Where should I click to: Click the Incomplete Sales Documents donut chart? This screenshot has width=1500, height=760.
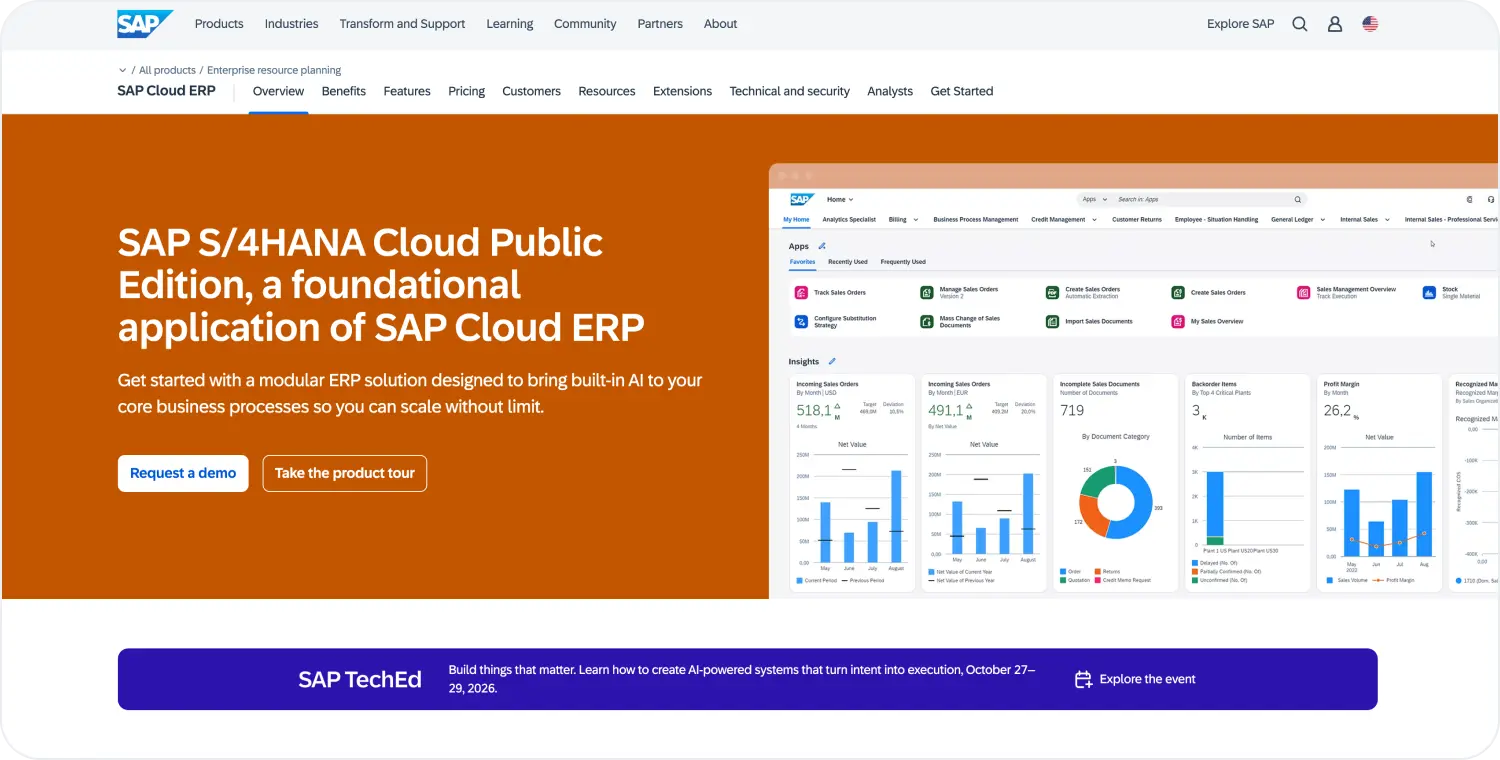click(x=1115, y=503)
